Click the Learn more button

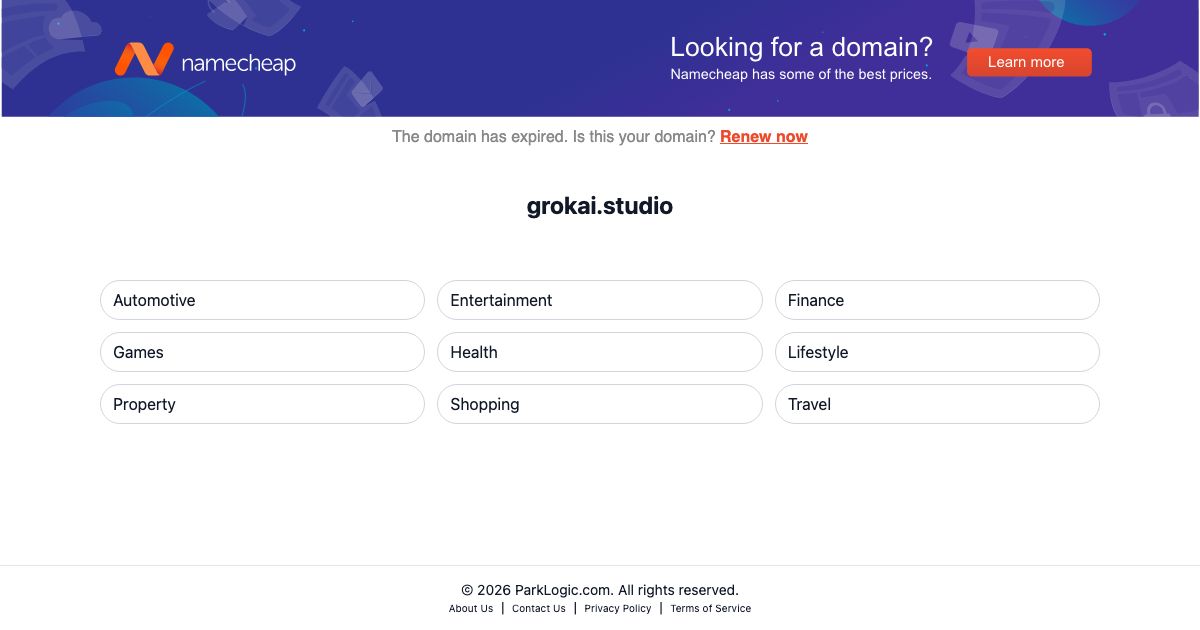[1029, 62]
